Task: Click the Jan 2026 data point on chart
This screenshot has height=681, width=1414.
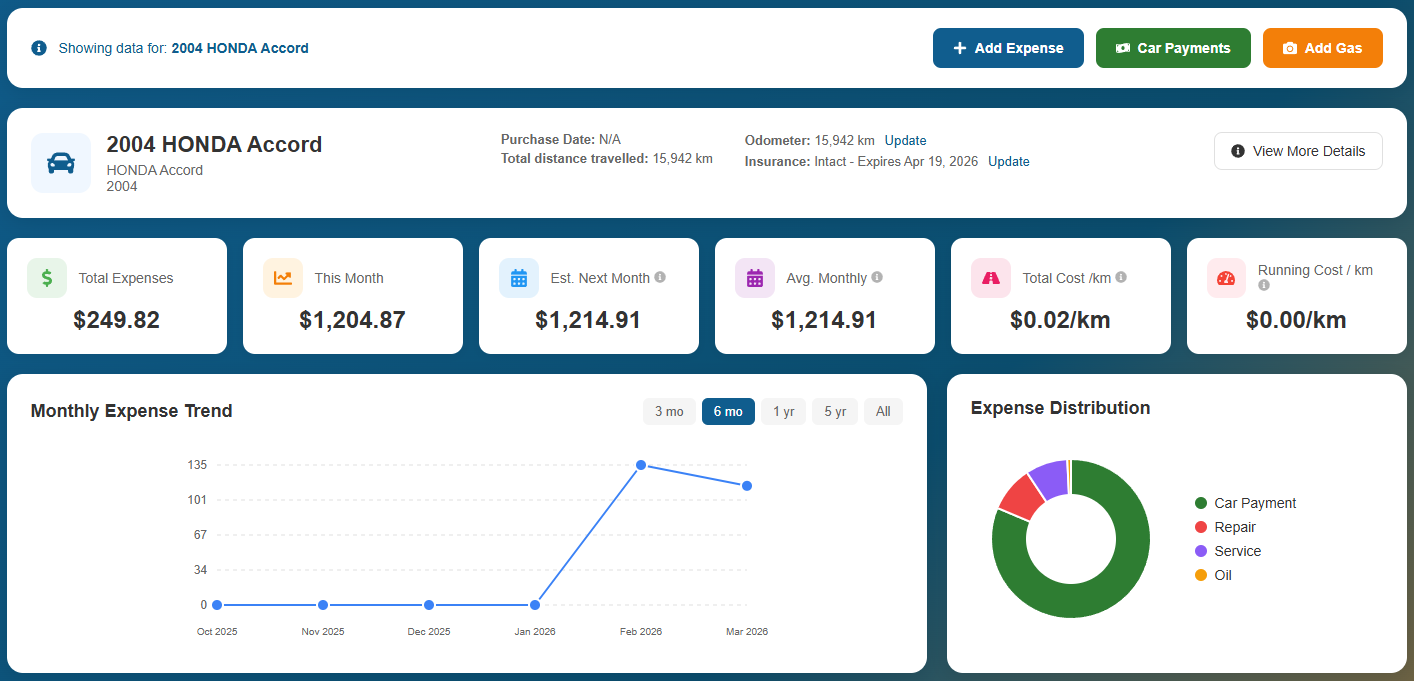Action: 535,605
